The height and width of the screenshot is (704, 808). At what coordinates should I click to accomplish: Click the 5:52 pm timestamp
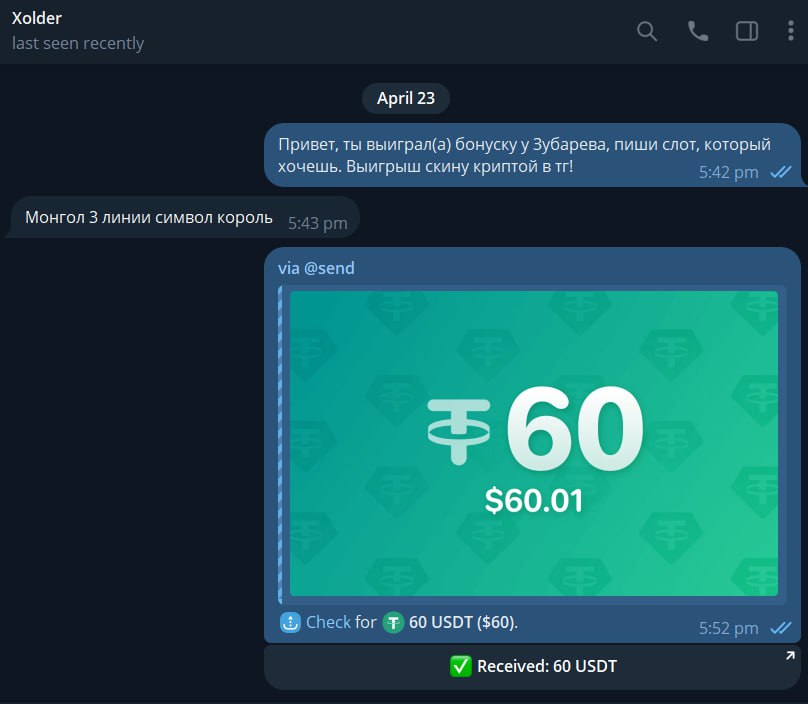point(729,628)
